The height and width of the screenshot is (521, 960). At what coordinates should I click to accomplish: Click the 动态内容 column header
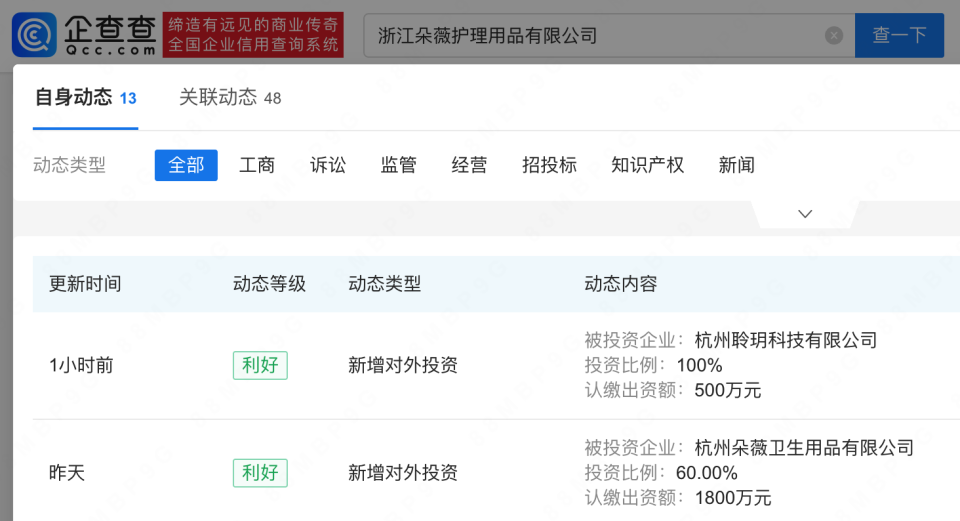620,284
